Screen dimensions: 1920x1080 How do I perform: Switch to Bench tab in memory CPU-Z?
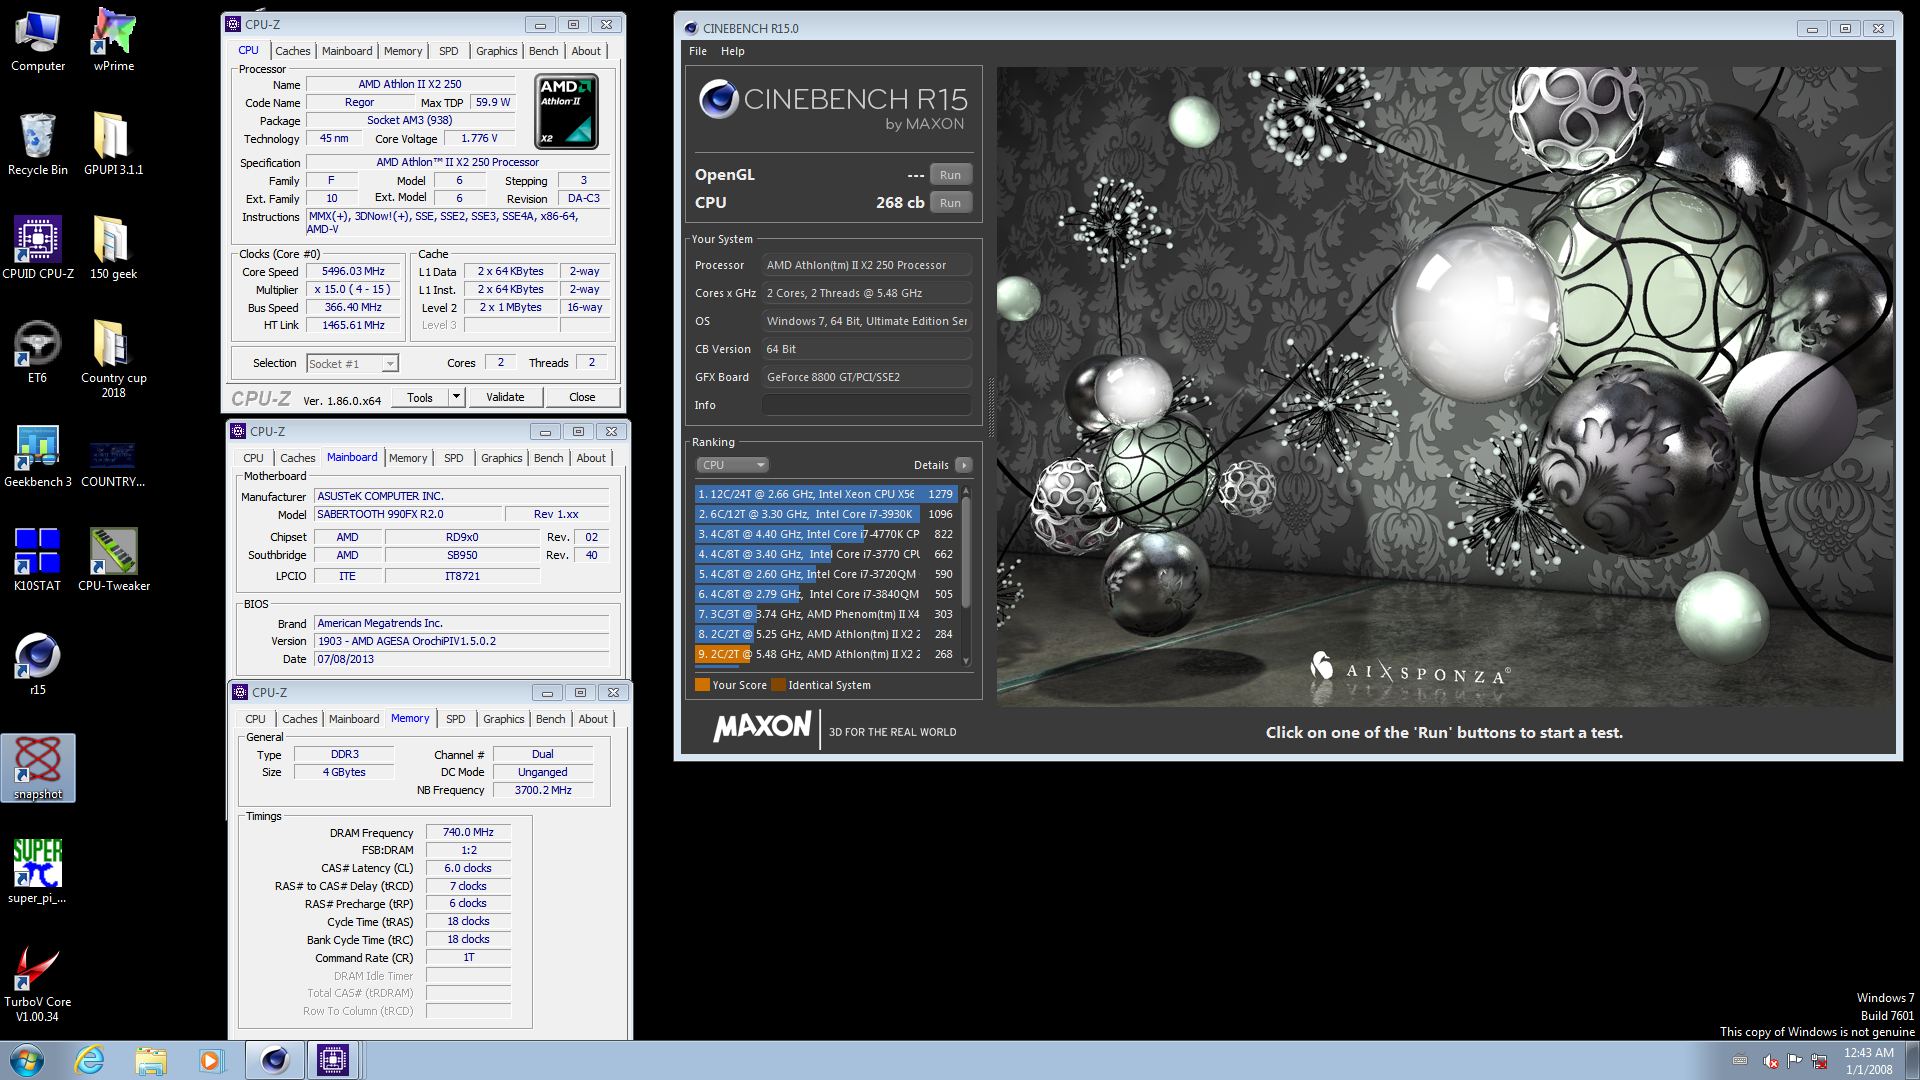point(550,719)
